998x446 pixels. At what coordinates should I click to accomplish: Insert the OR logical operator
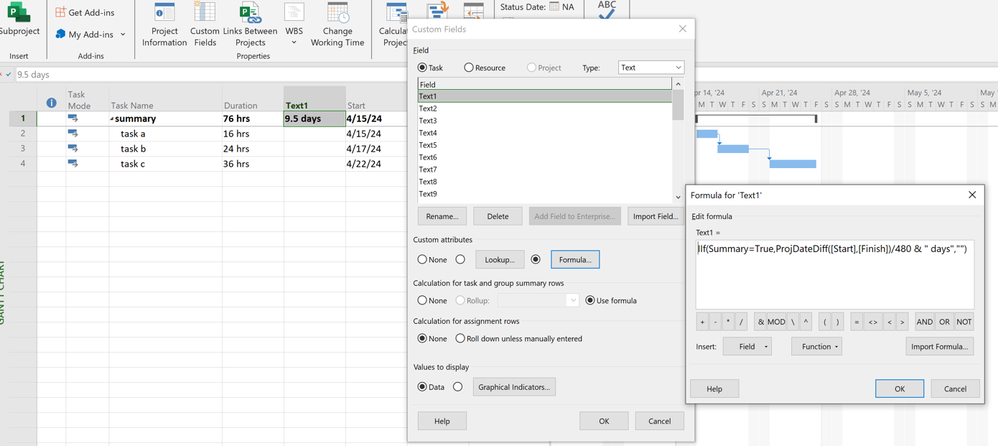pos(945,322)
